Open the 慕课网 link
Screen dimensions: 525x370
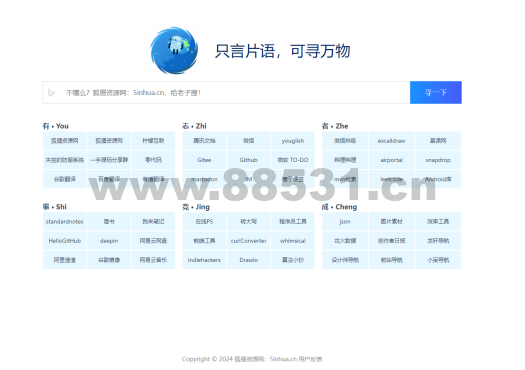click(x=438, y=141)
